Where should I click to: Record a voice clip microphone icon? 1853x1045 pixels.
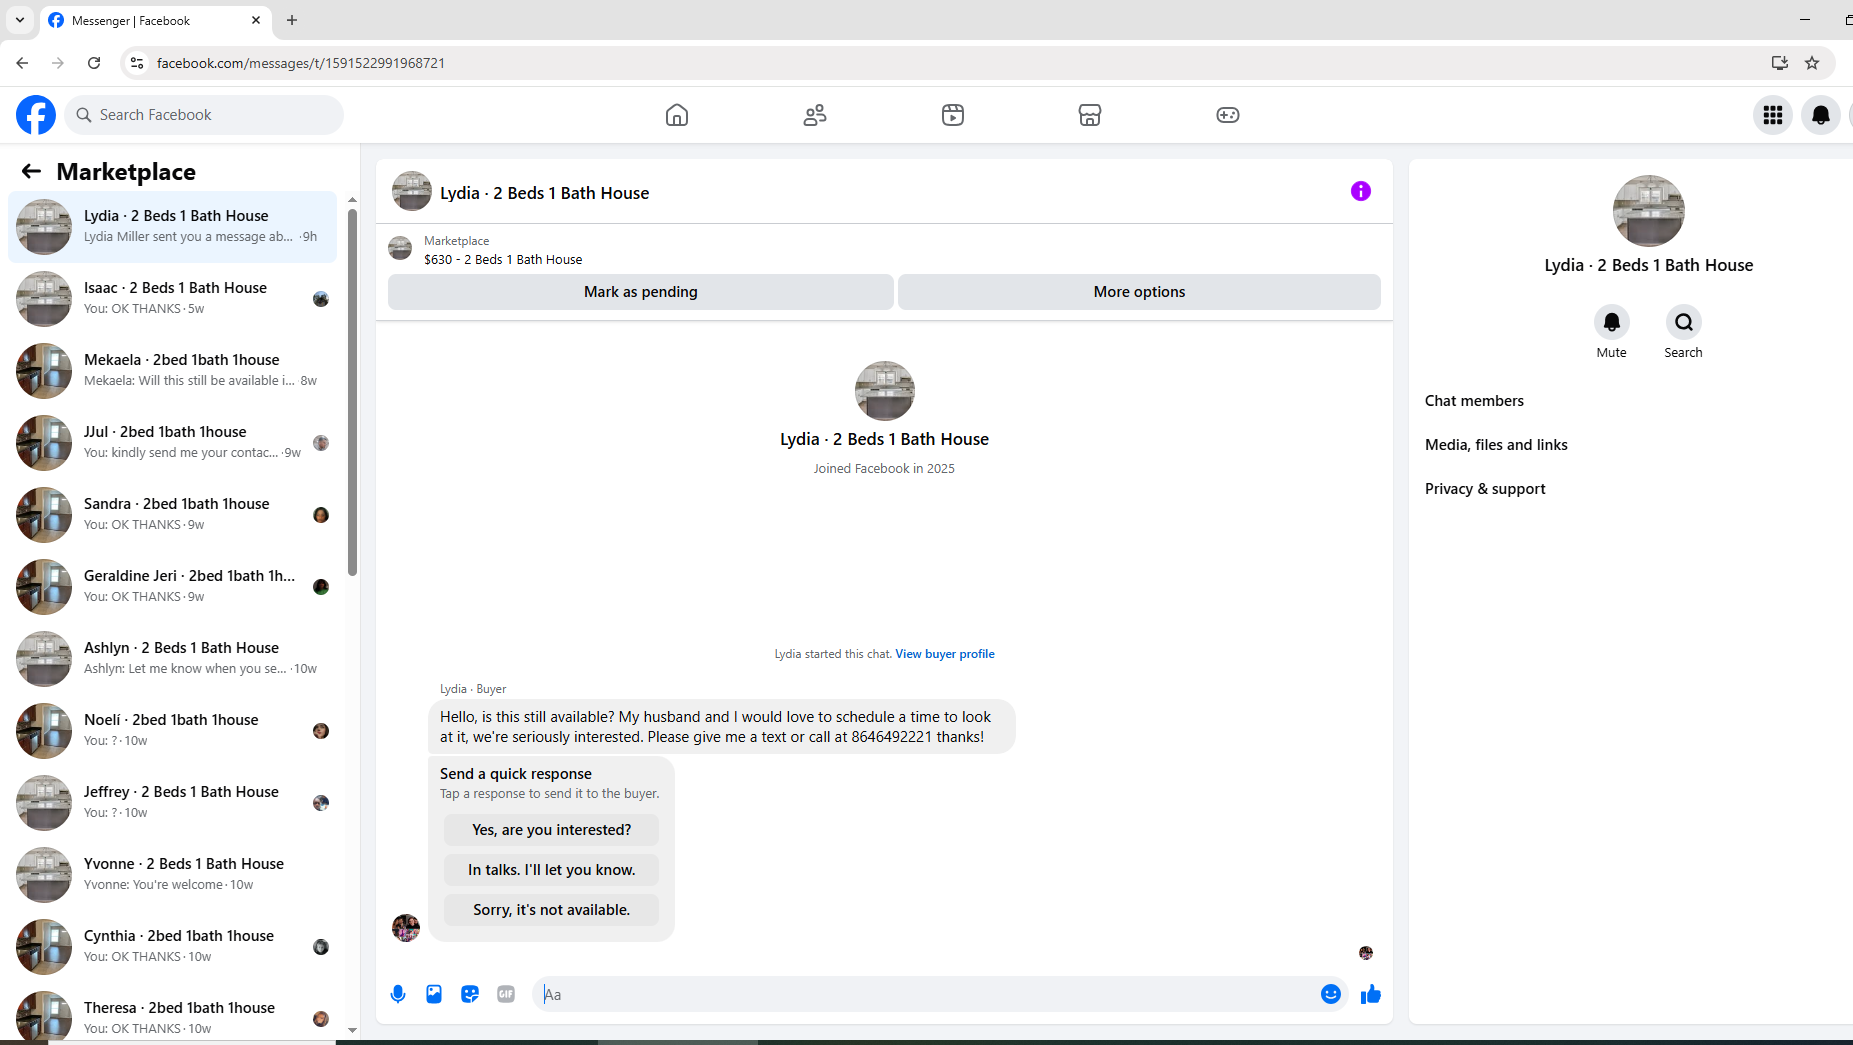398,994
